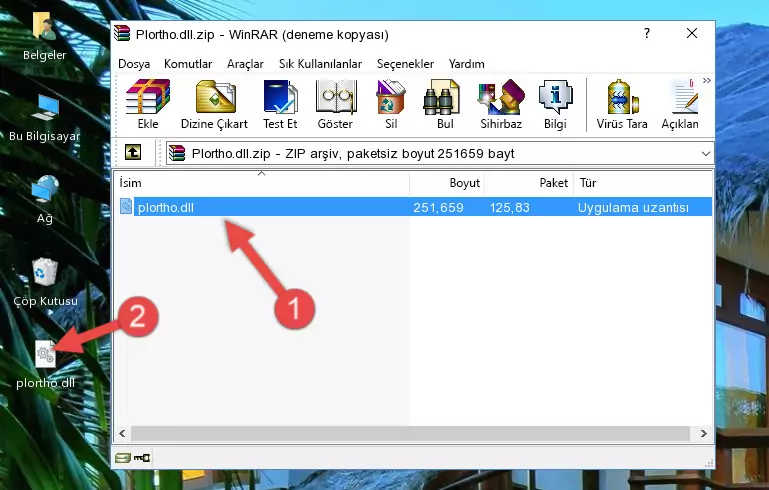Click the 125,83 packed size value

coord(510,207)
